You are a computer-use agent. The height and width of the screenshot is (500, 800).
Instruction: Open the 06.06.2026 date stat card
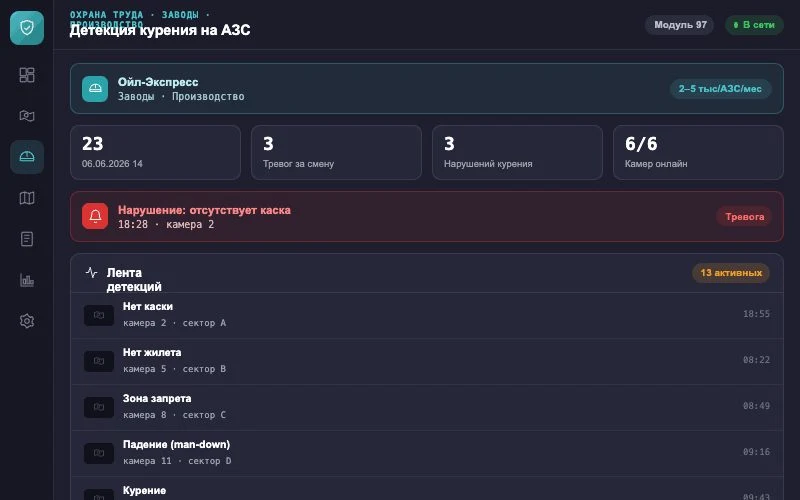coord(155,153)
